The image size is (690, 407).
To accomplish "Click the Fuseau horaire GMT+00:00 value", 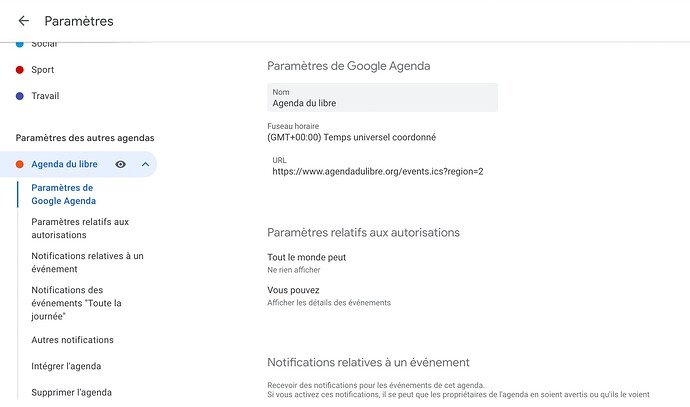I will 351,137.
